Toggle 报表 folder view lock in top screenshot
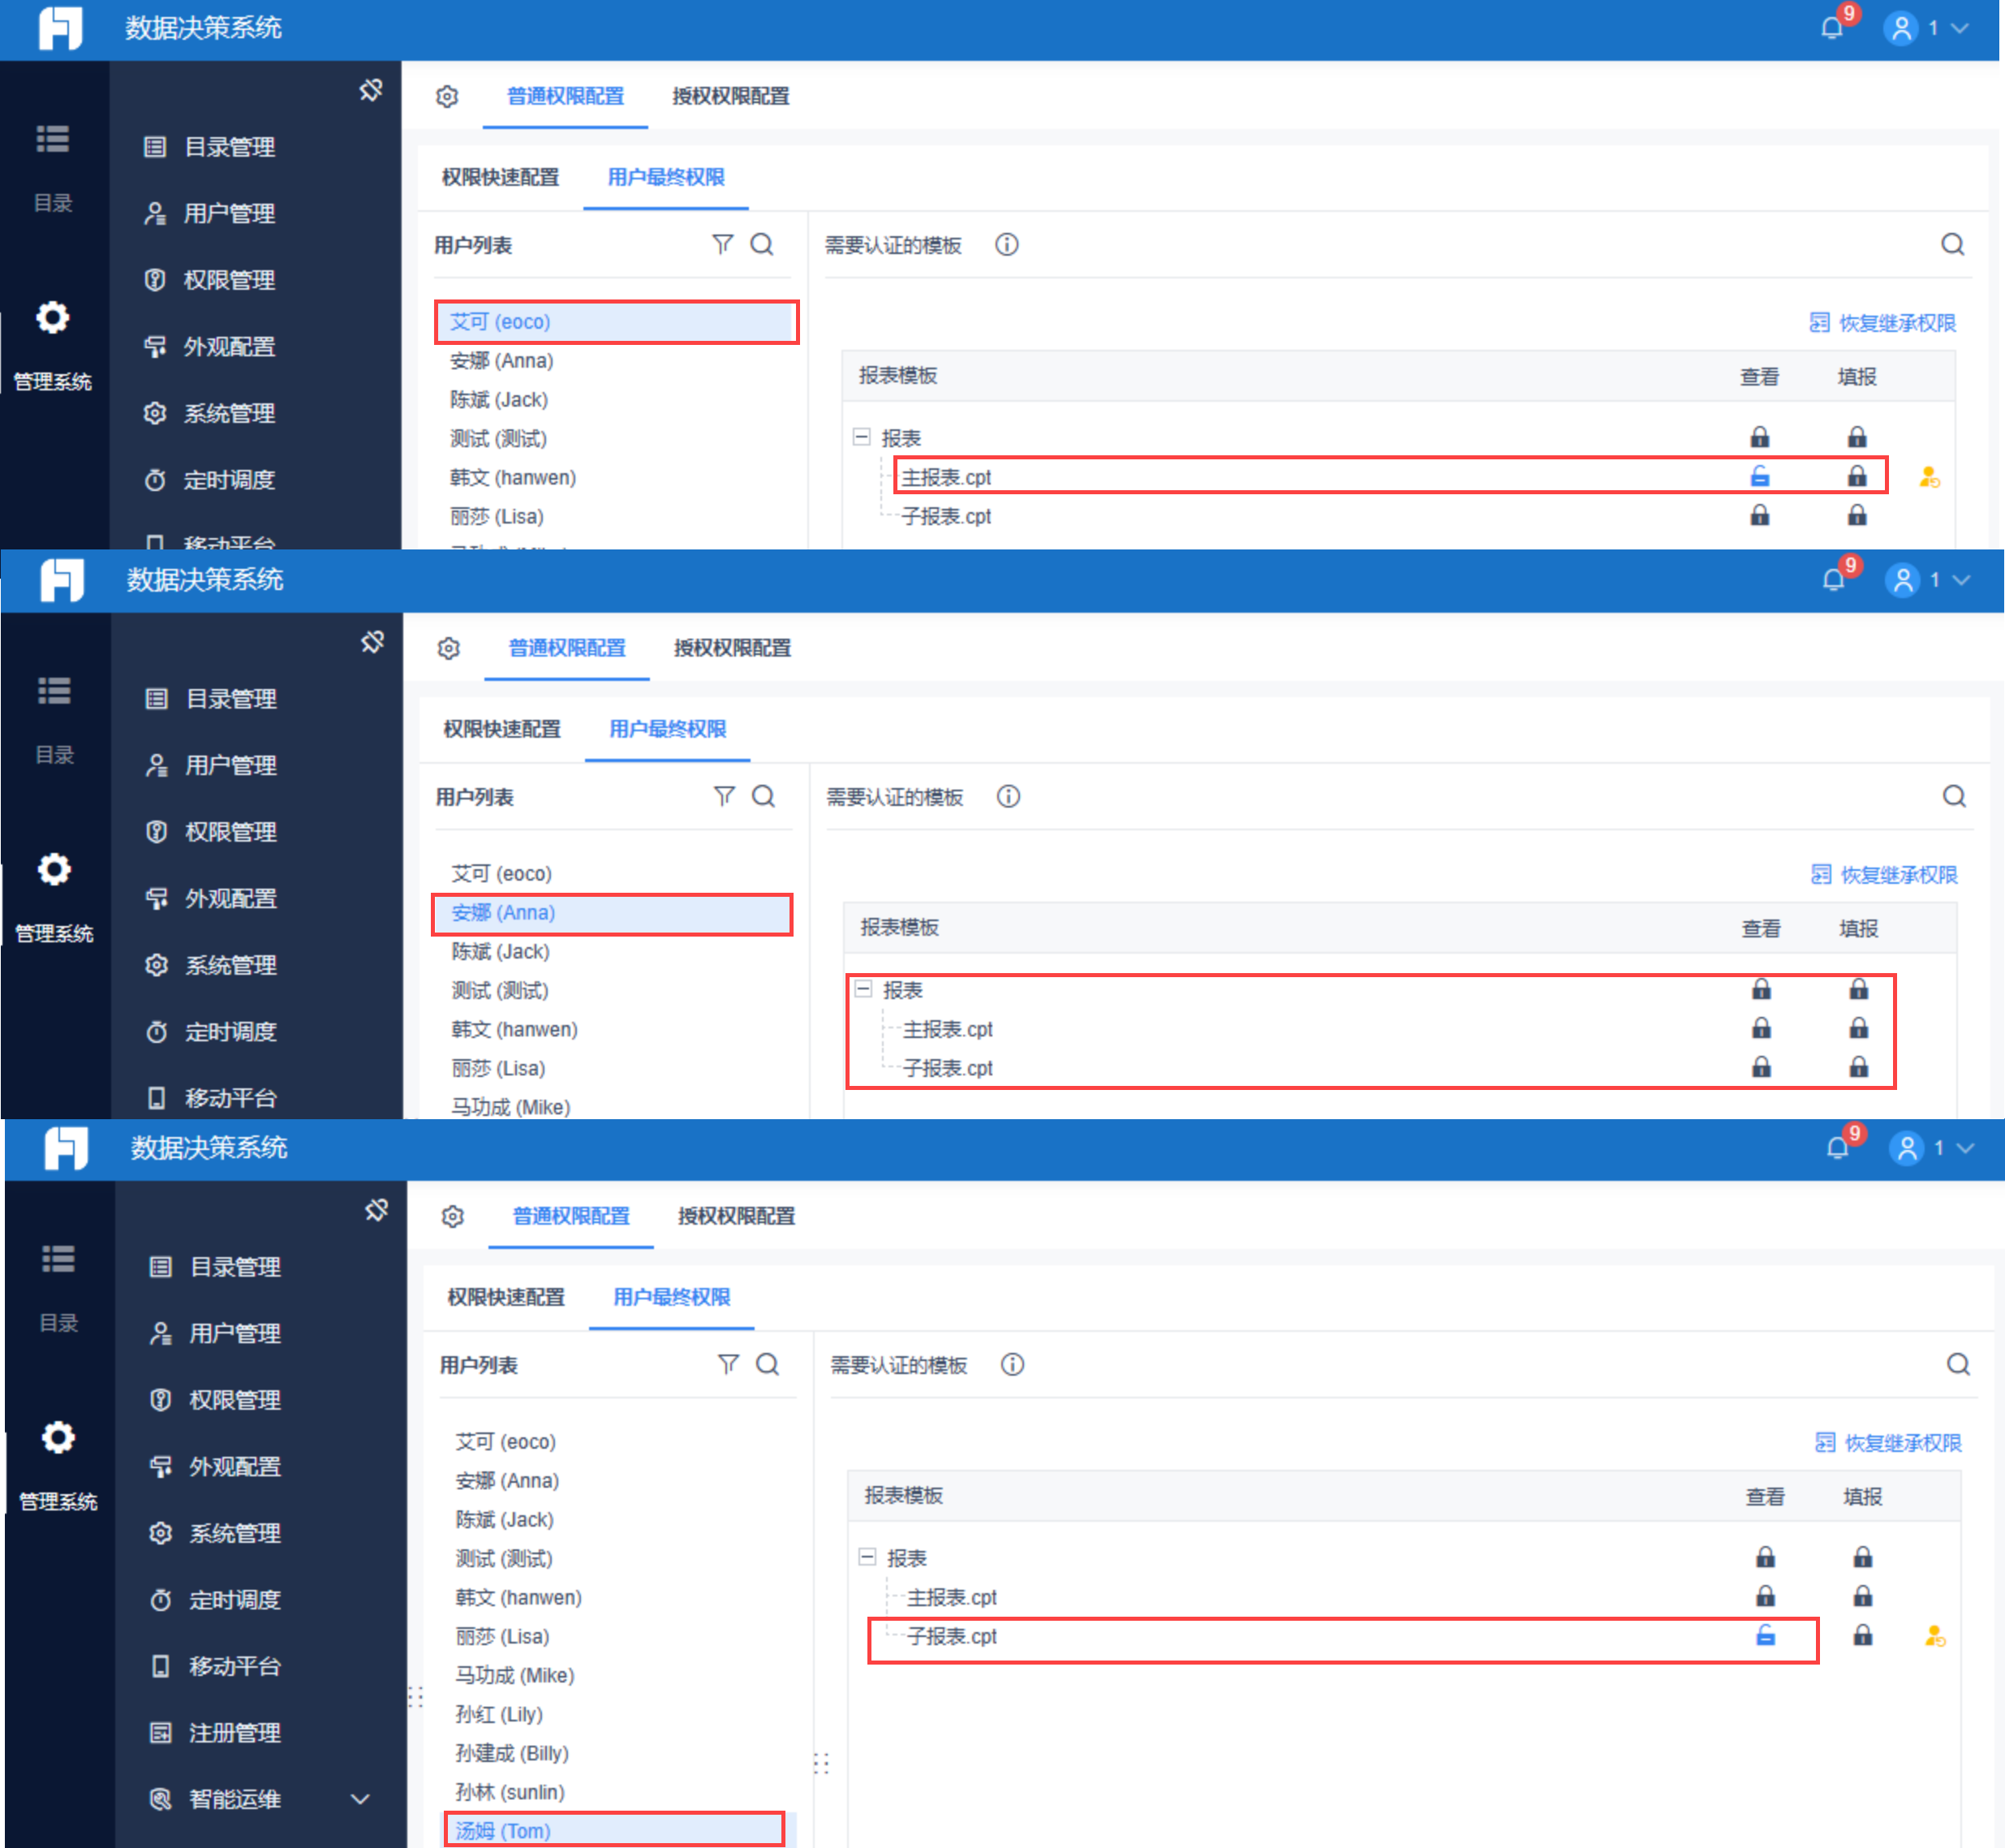Image resolution: width=2005 pixels, height=1848 pixels. (1760, 437)
